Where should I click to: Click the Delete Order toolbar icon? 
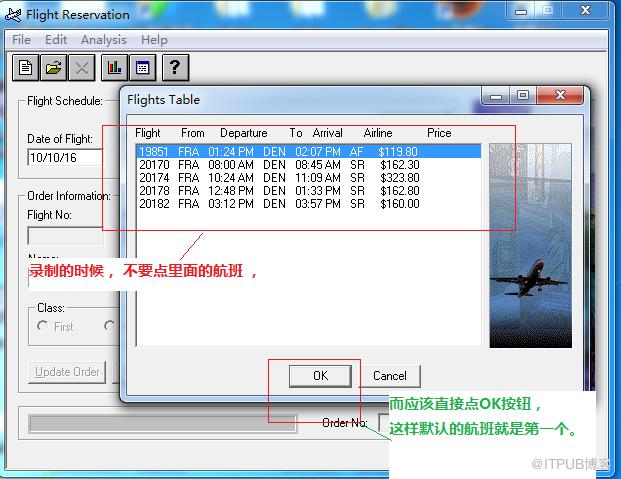click(x=82, y=68)
